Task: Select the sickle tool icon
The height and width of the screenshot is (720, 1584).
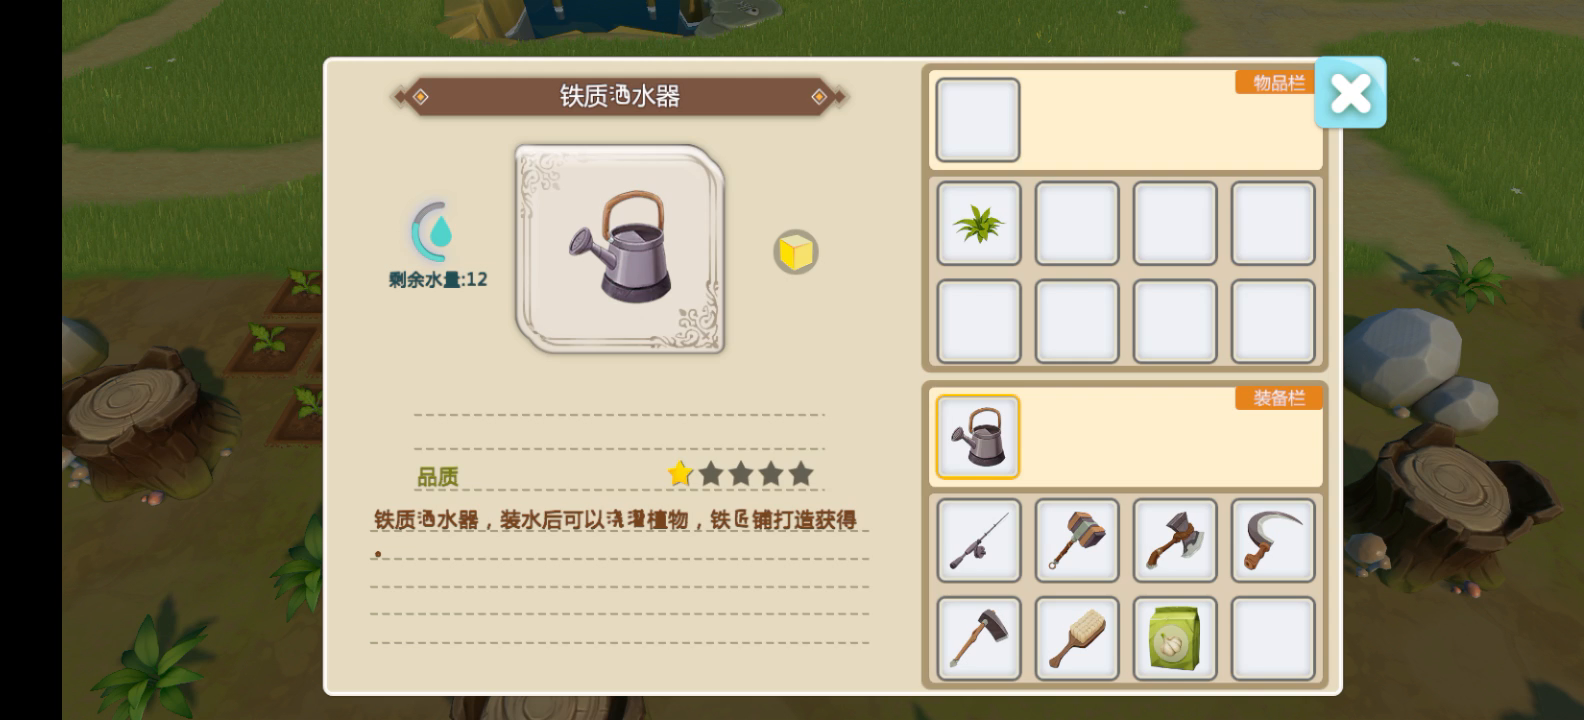Action: (x=1272, y=540)
